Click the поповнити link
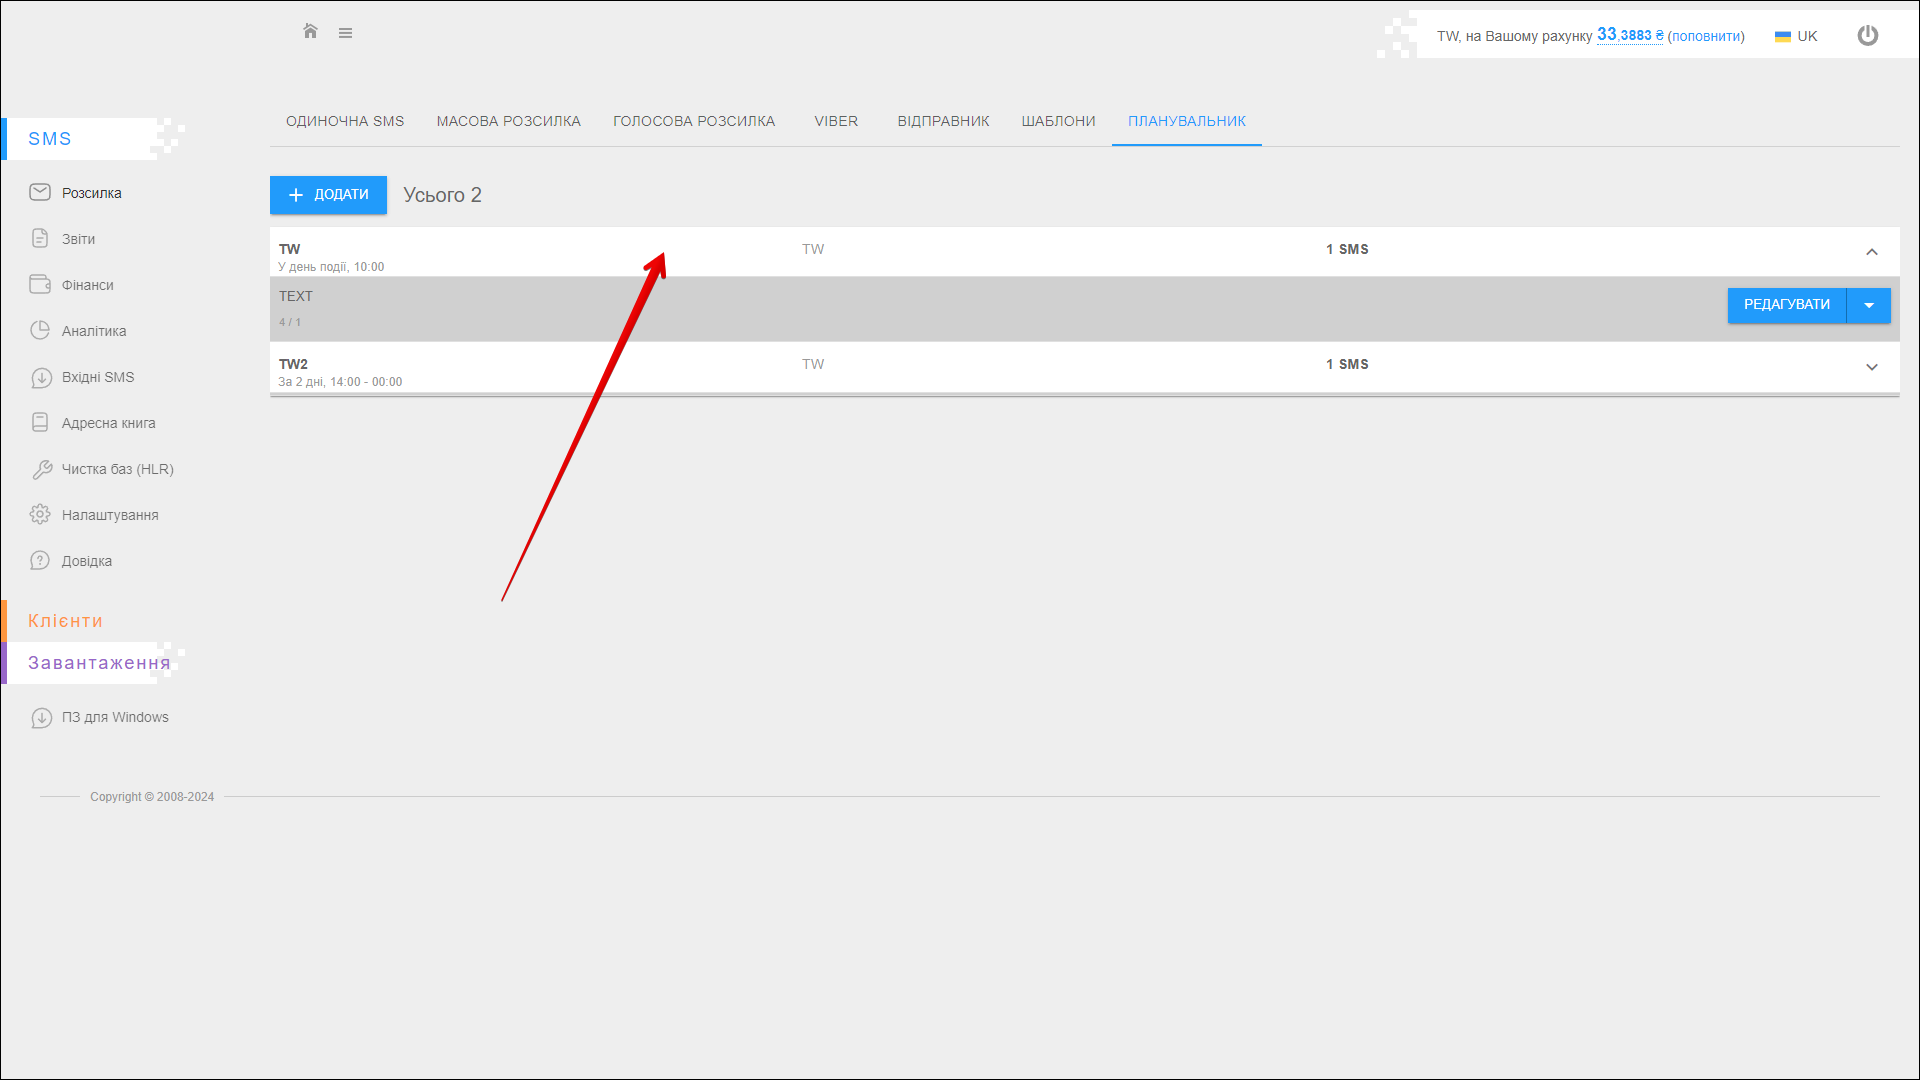The width and height of the screenshot is (1920, 1080). [x=1706, y=36]
